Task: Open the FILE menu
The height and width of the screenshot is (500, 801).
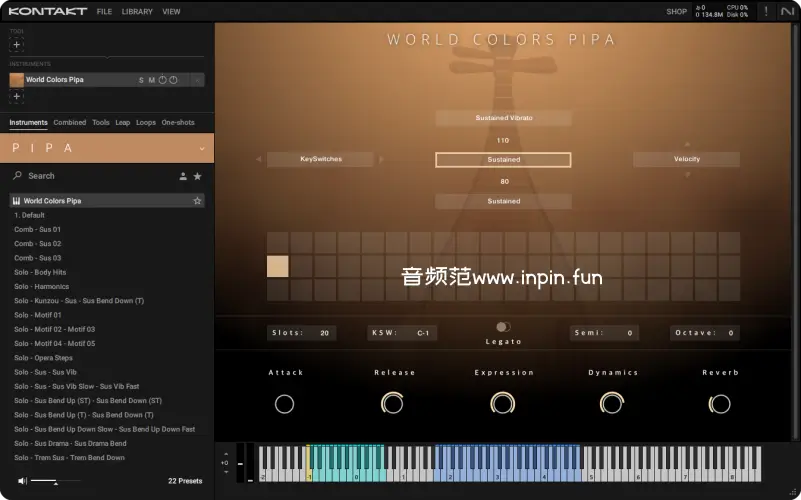Action: tap(104, 11)
